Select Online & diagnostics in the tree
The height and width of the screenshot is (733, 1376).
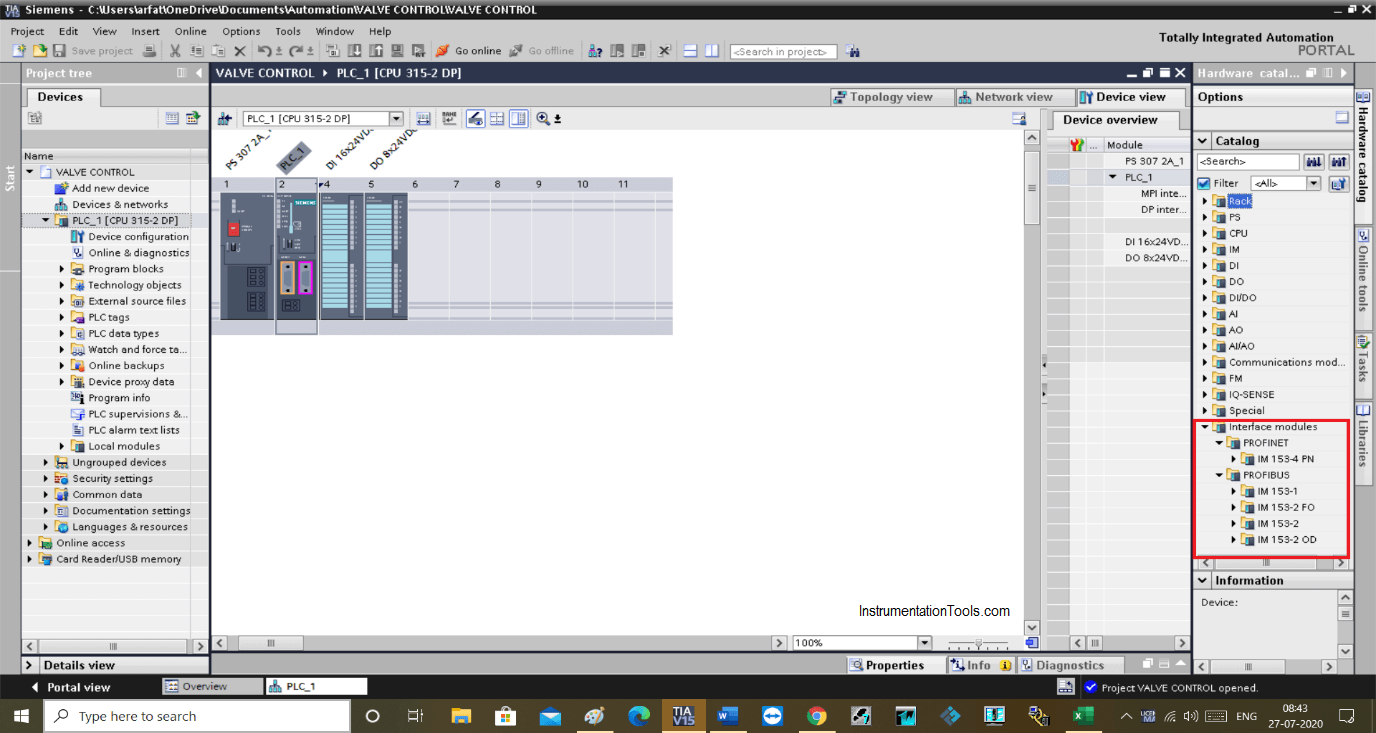click(138, 253)
